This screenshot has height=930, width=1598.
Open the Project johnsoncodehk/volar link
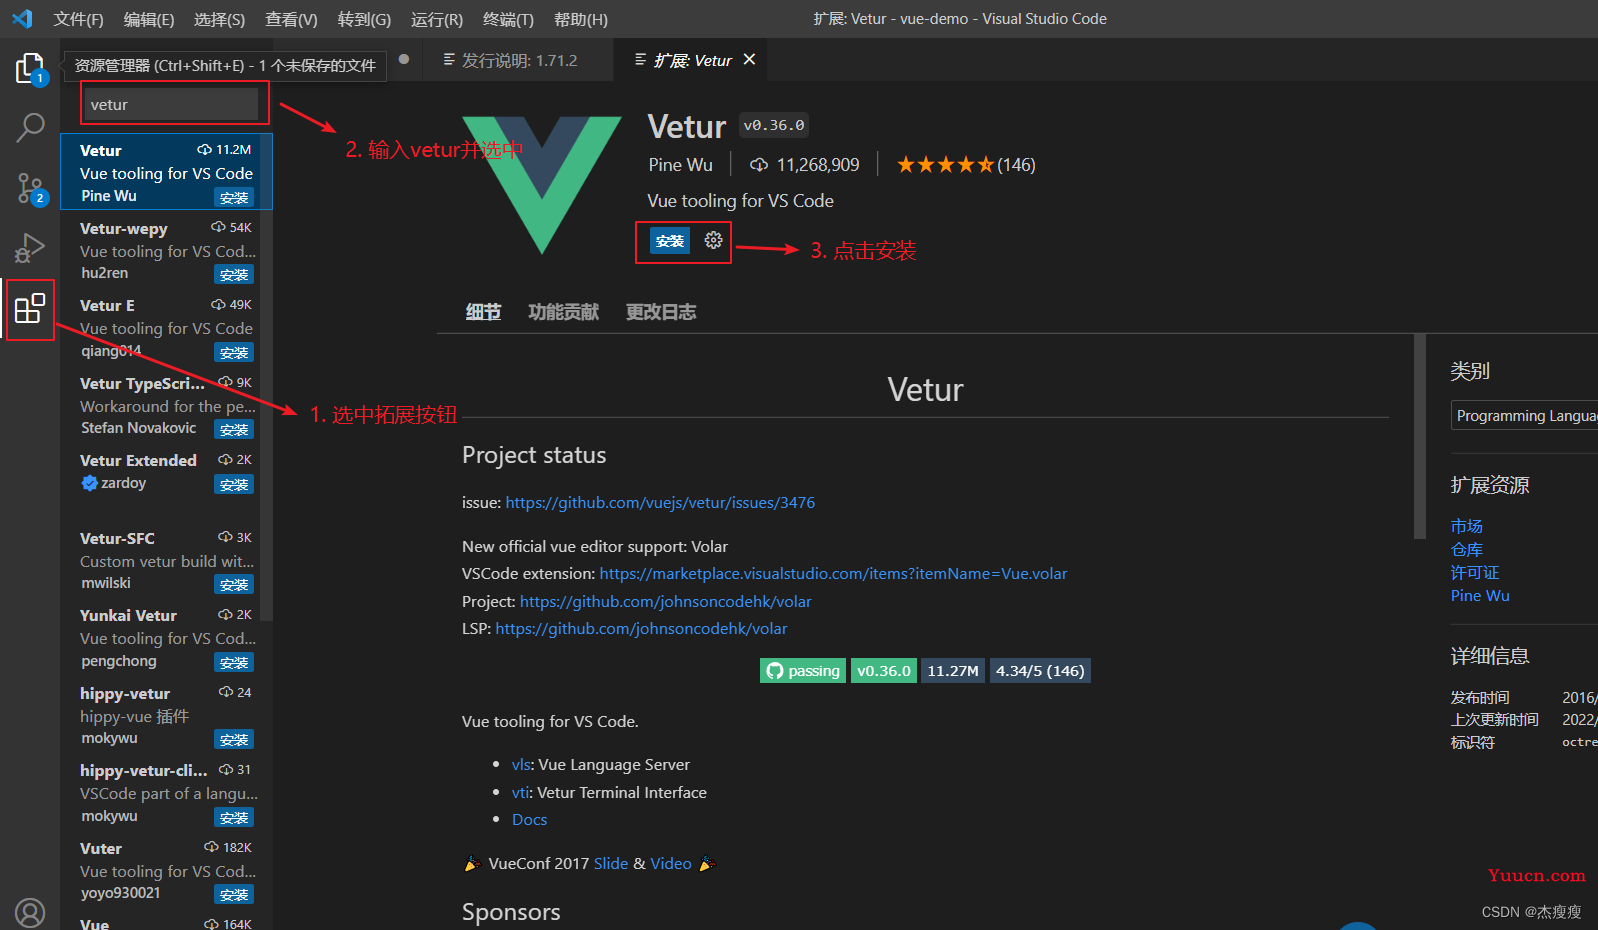(665, 601)
